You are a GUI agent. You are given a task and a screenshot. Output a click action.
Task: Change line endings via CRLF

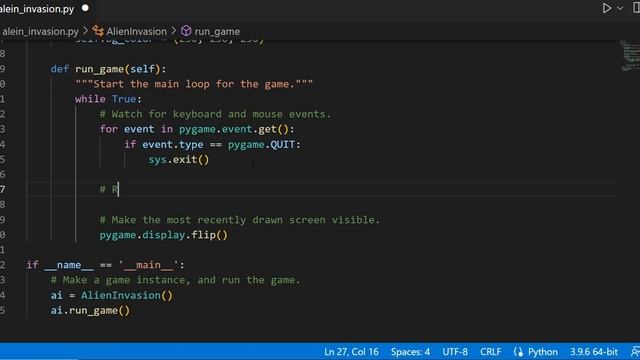(x=491, y=352)
